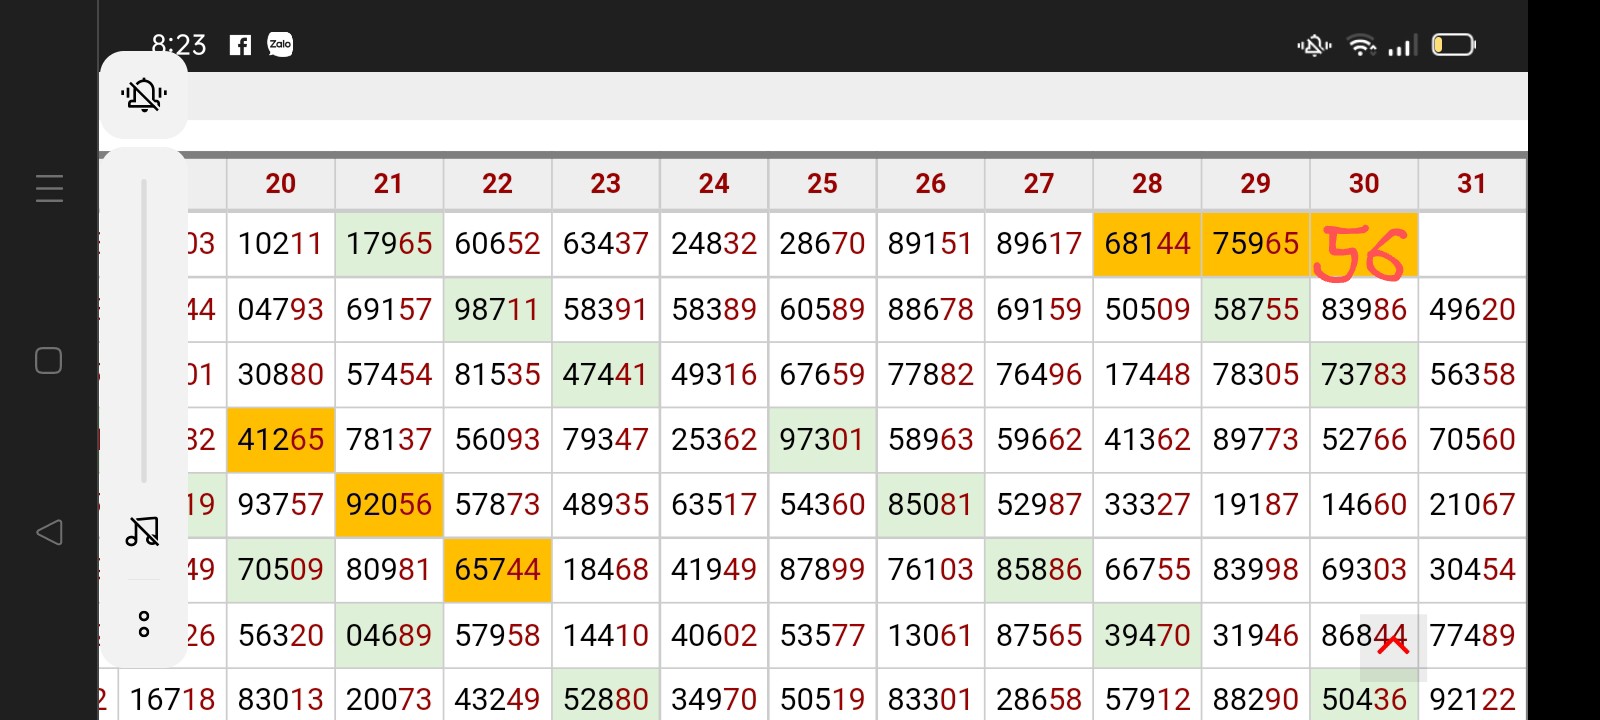The height and width of the screenshot is (720, 1600).
Task: Adjust the vertical volume slider
Action: (x=144, y=331)
